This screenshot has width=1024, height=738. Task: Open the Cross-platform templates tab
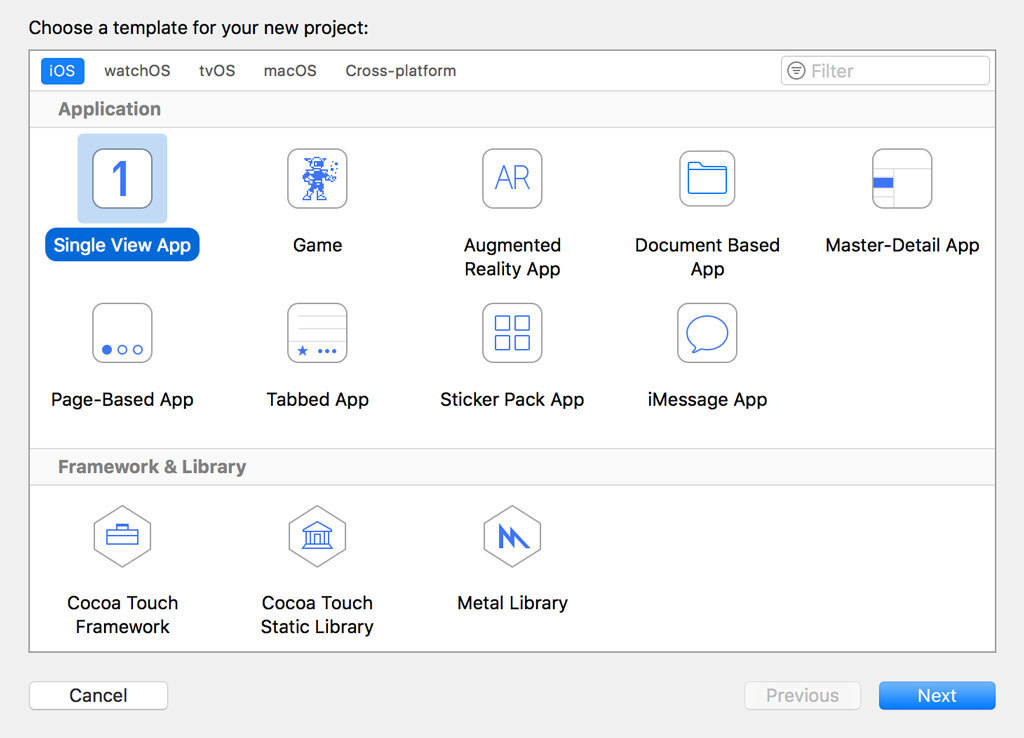(x=400, y=71)
